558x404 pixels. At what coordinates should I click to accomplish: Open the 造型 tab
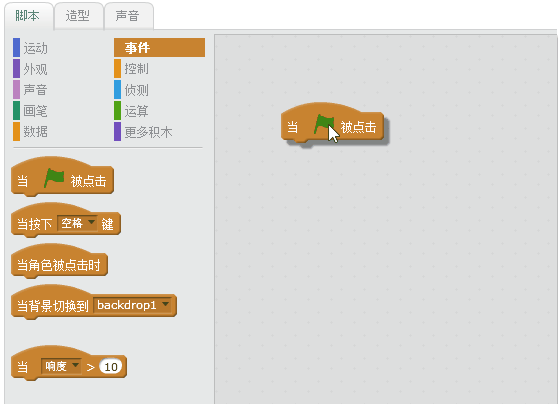78,16
